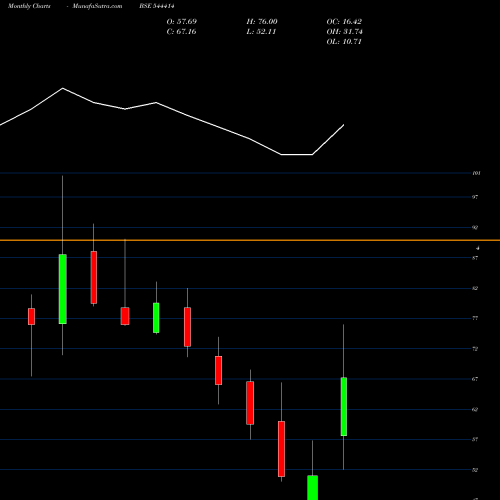
Task: Open the MunafaSutra.com watermark link
Action: coord(97,6)
